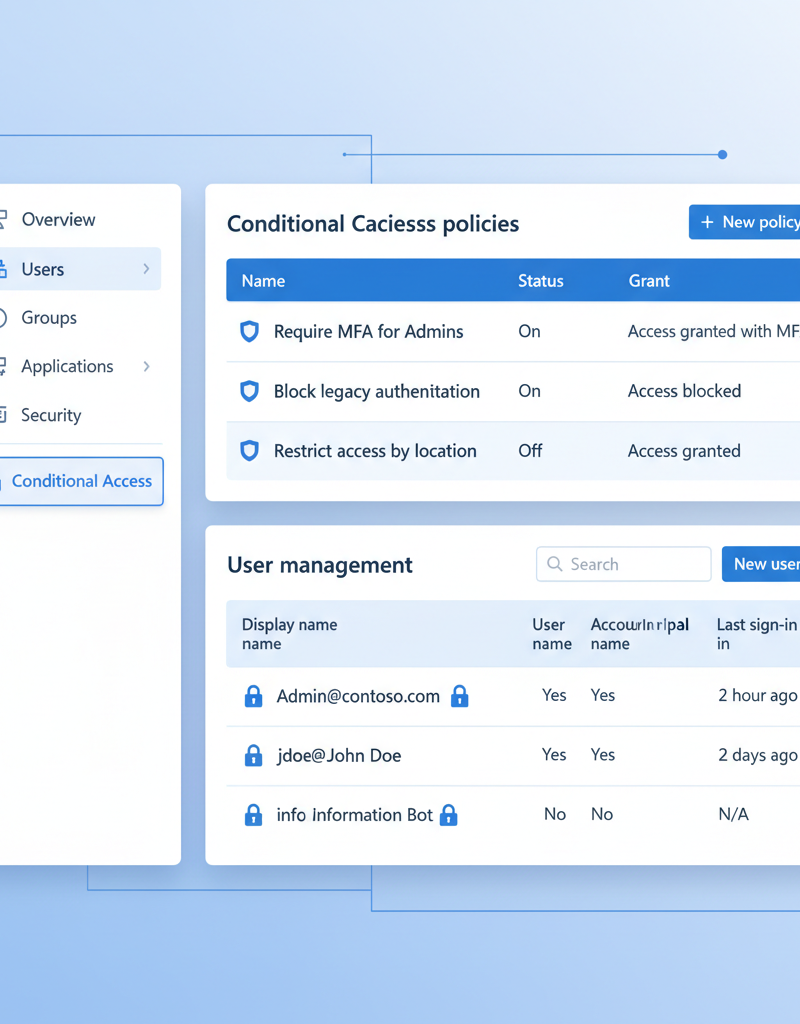
Task: Click the Display name column header
Action: tap(289, 633)
